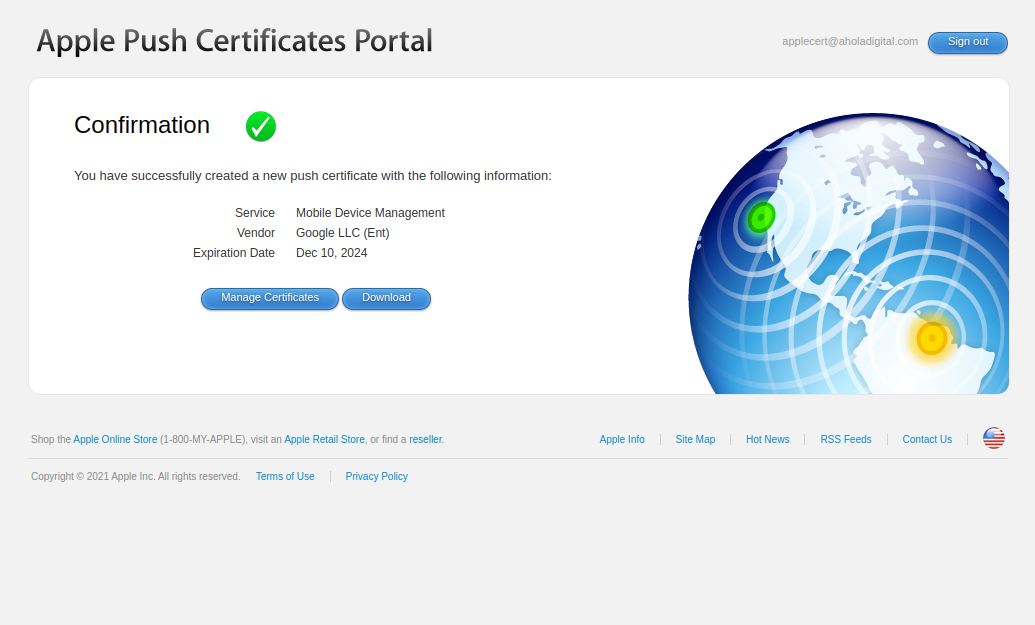Click the Vendor label
The image size is (1035, 625).
click(256, 233)
